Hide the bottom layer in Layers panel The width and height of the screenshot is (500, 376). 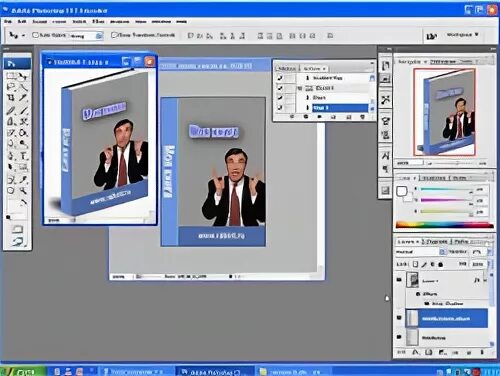399,337
